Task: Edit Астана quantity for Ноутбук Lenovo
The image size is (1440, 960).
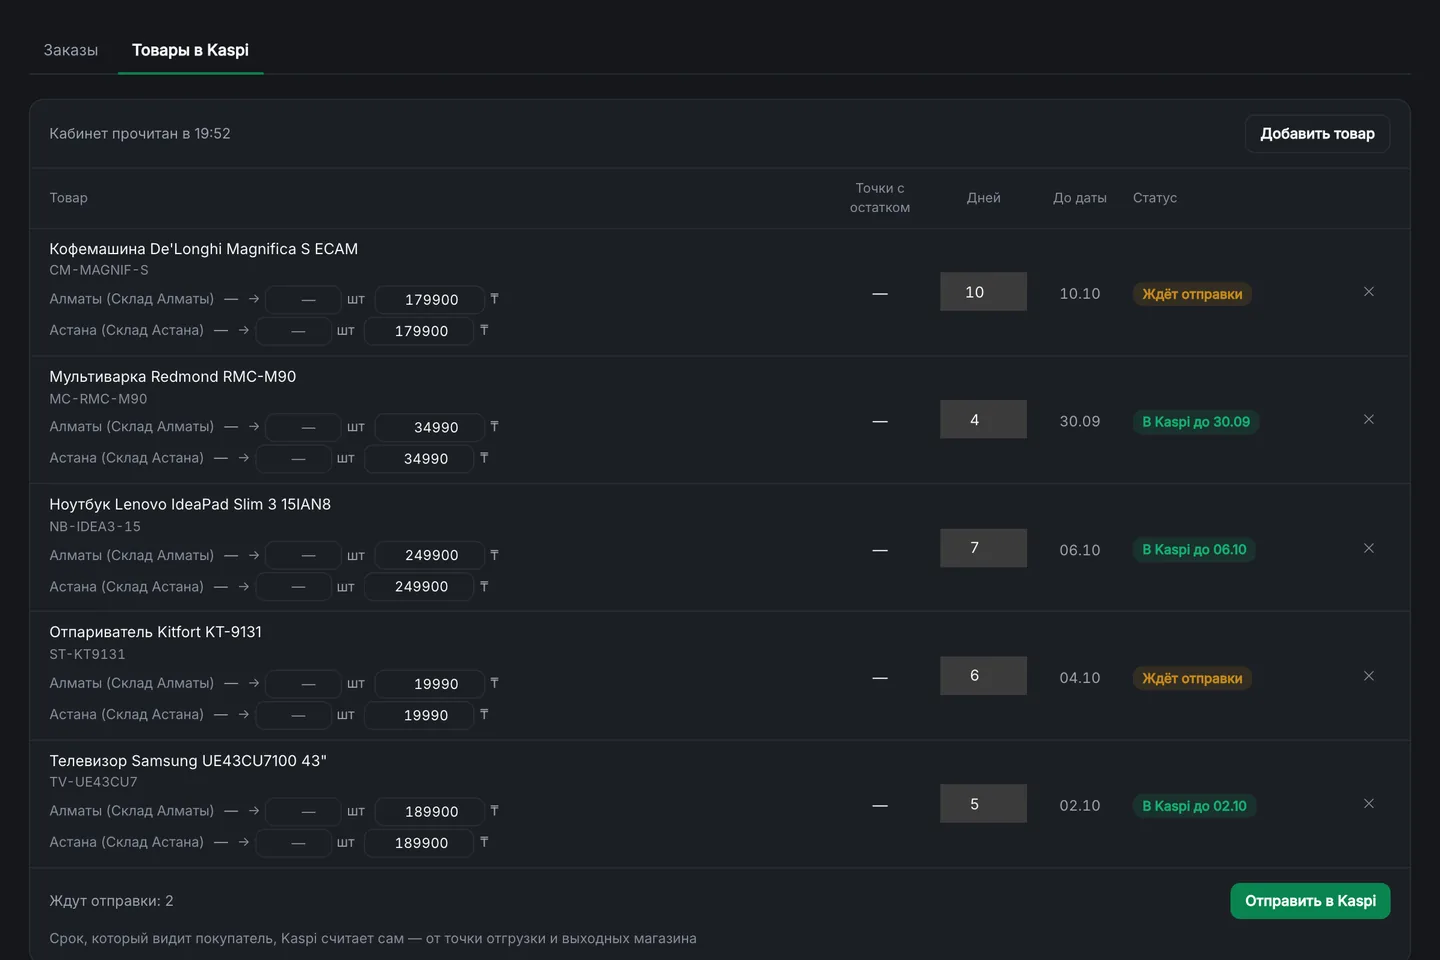Action: pyautogui.click(x=294, y=587)
